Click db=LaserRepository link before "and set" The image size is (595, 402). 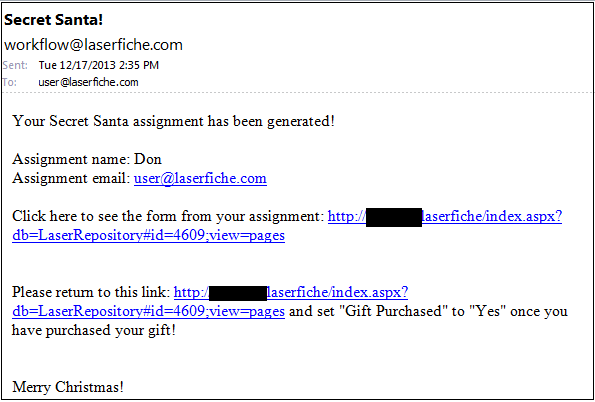(x=148, y=312)
